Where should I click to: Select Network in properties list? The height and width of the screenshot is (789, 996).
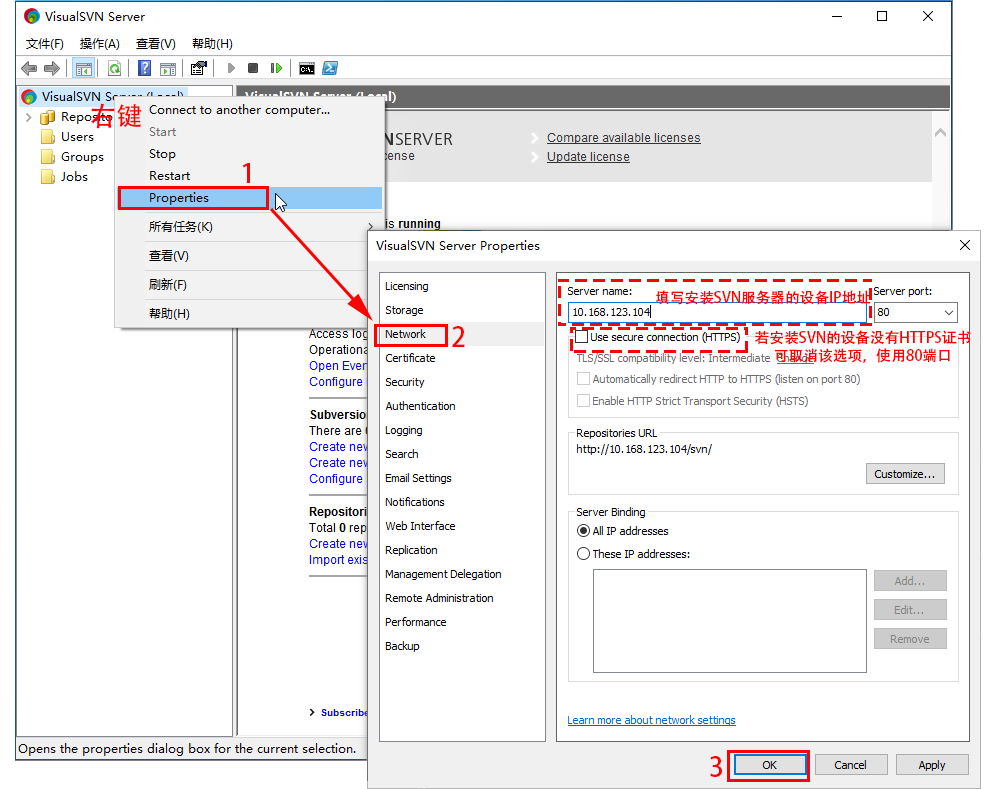click(461, 334)
